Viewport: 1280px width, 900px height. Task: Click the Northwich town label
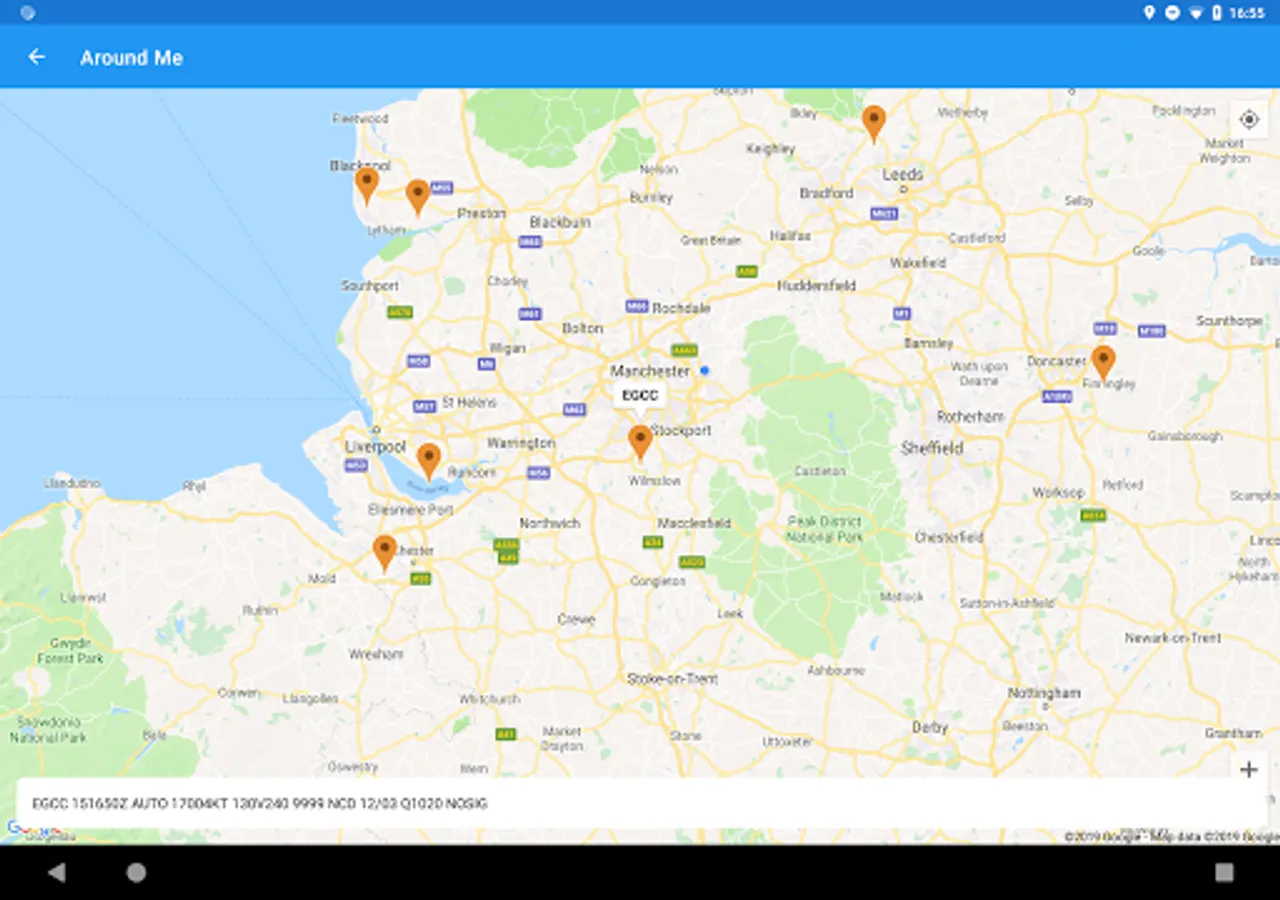(550, 523)
